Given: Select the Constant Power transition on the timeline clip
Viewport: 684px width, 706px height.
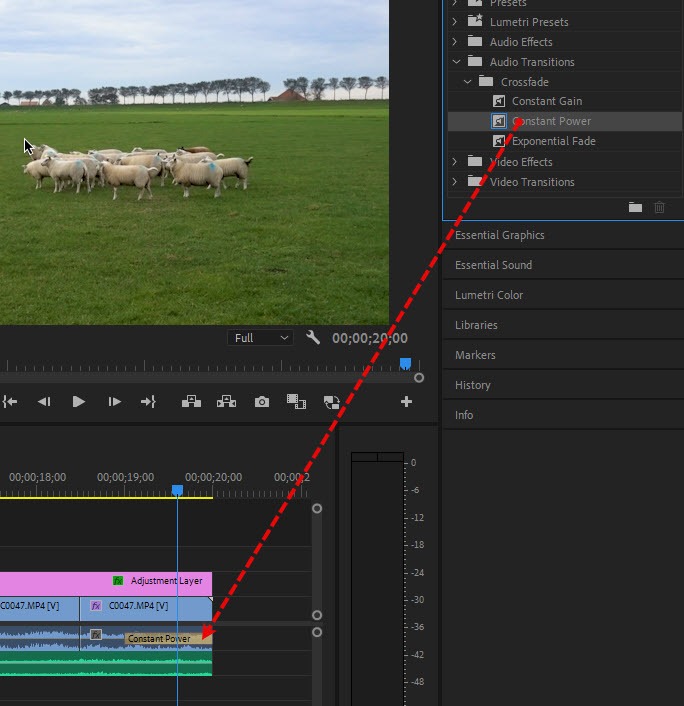Looking at the screenshot, I should pyautogui.click(x=160, y=638).
